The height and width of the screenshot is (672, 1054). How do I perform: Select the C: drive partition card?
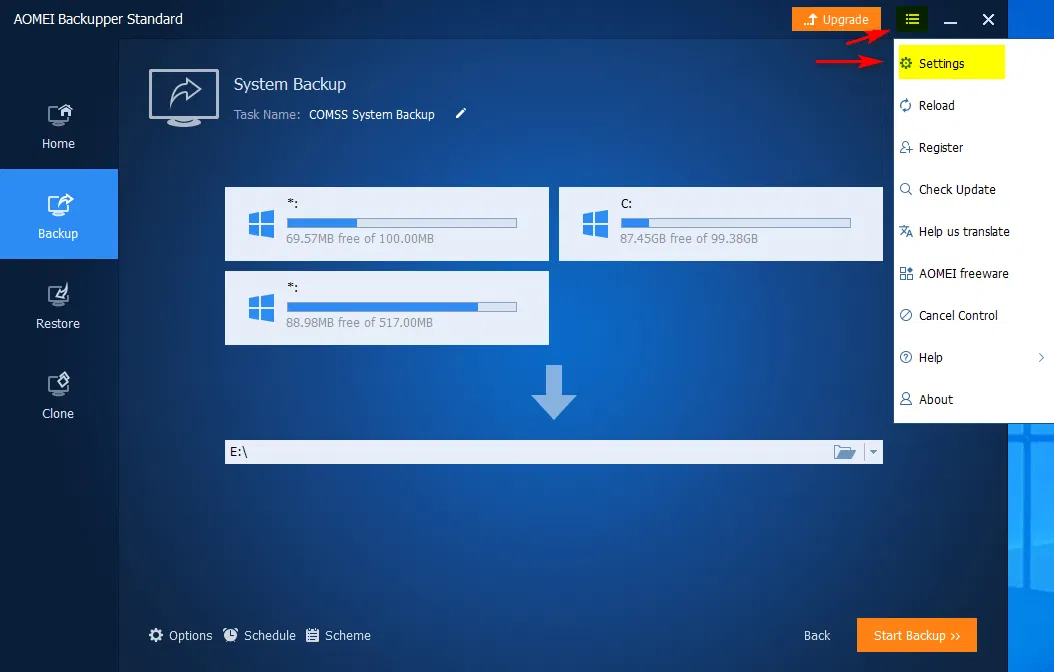click(x=721, y=224)
